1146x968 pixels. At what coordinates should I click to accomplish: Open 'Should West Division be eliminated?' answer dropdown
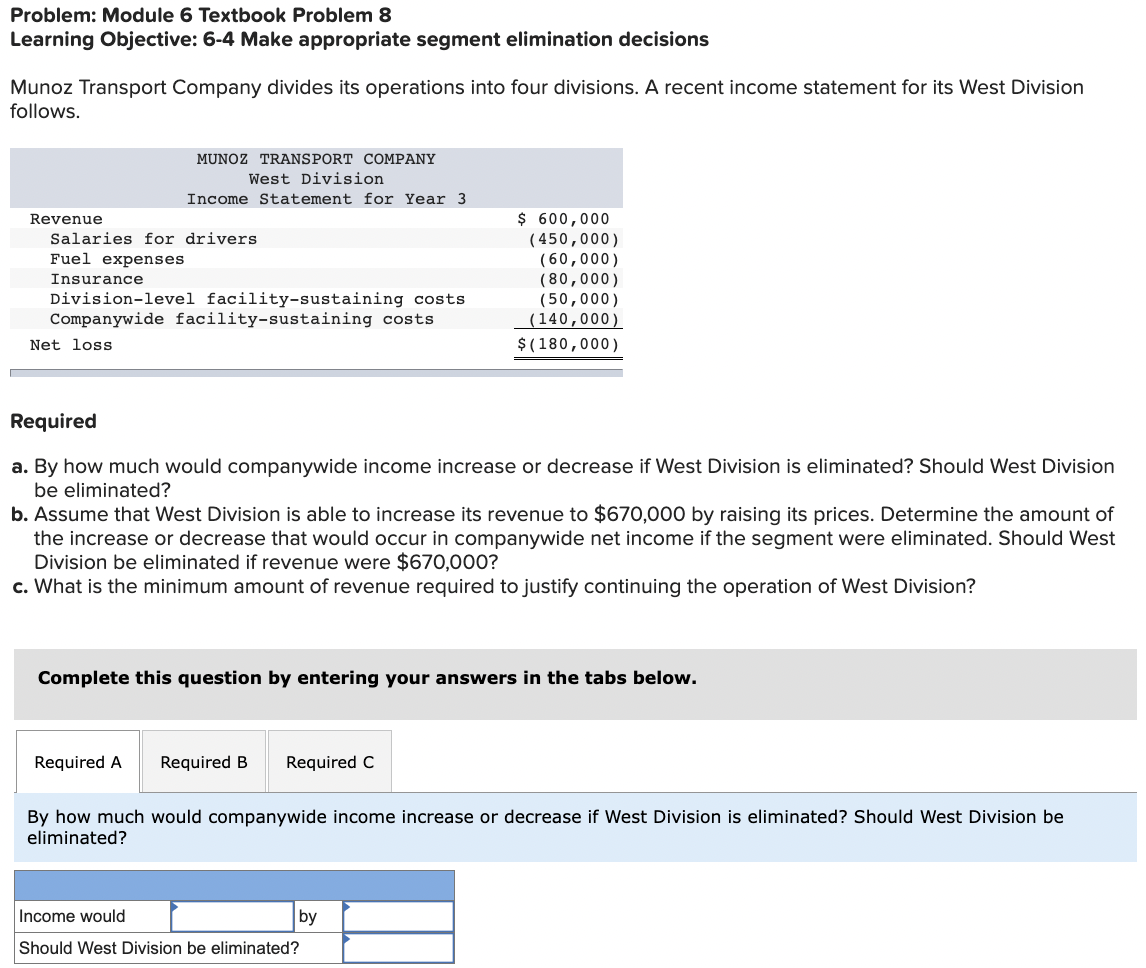pos(398,948)
